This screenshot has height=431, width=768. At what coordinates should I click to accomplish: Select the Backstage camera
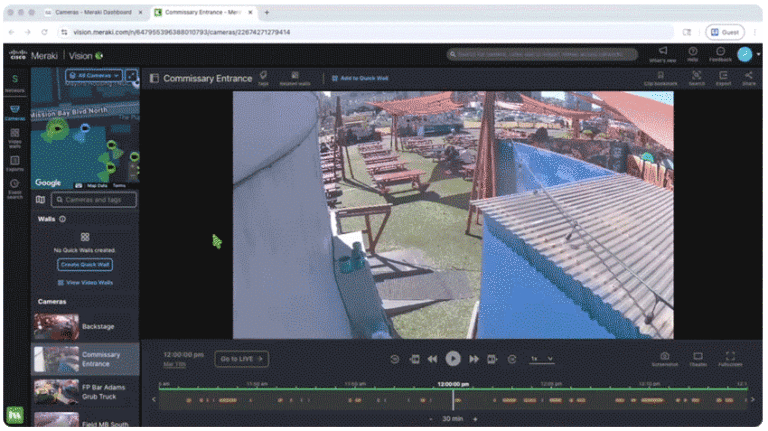tap(85, 326)
